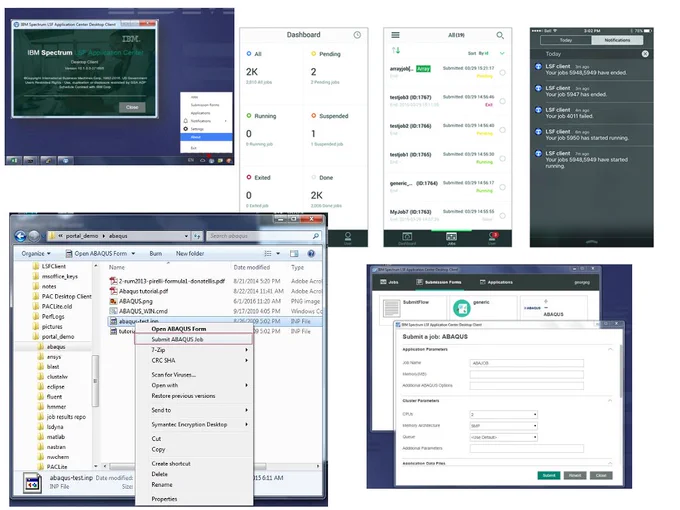This screenshot has height=510, width=680.
Task: Click the Job Name input field
Action: coord(526,363)
